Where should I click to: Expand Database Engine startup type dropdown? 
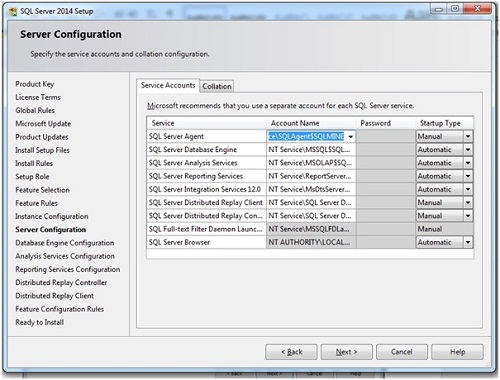click(468, 150)
